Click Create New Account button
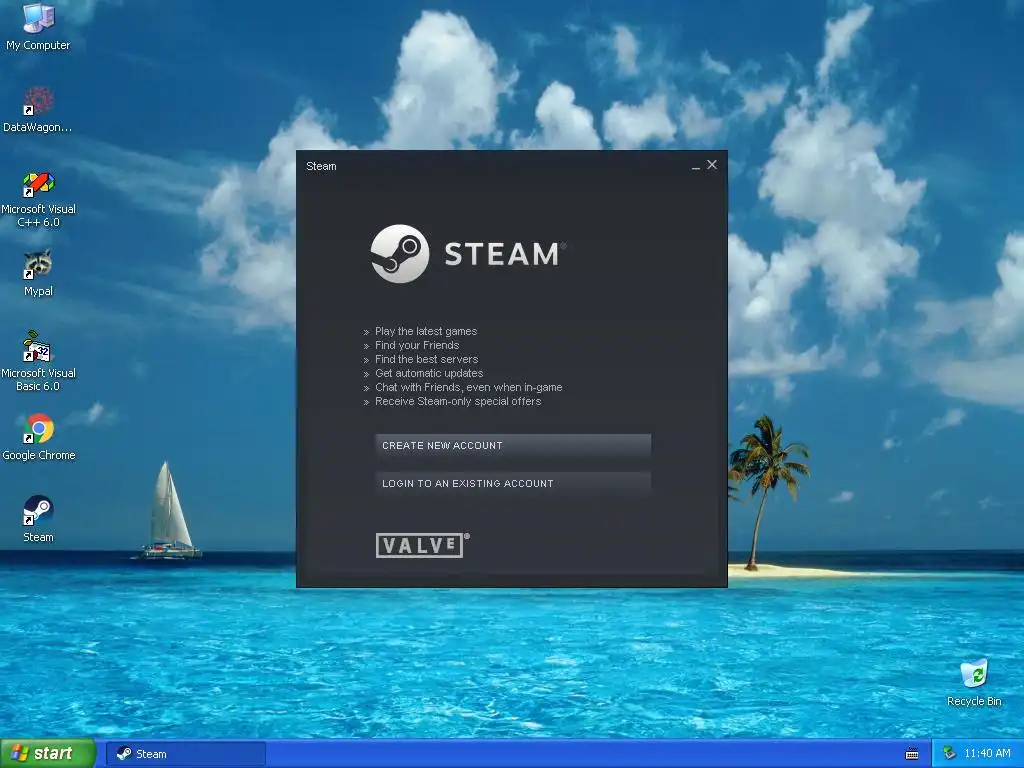Image resolution: width=1024 pixels, height=768 pixels. pyautogui.click(x=513, y=445)
